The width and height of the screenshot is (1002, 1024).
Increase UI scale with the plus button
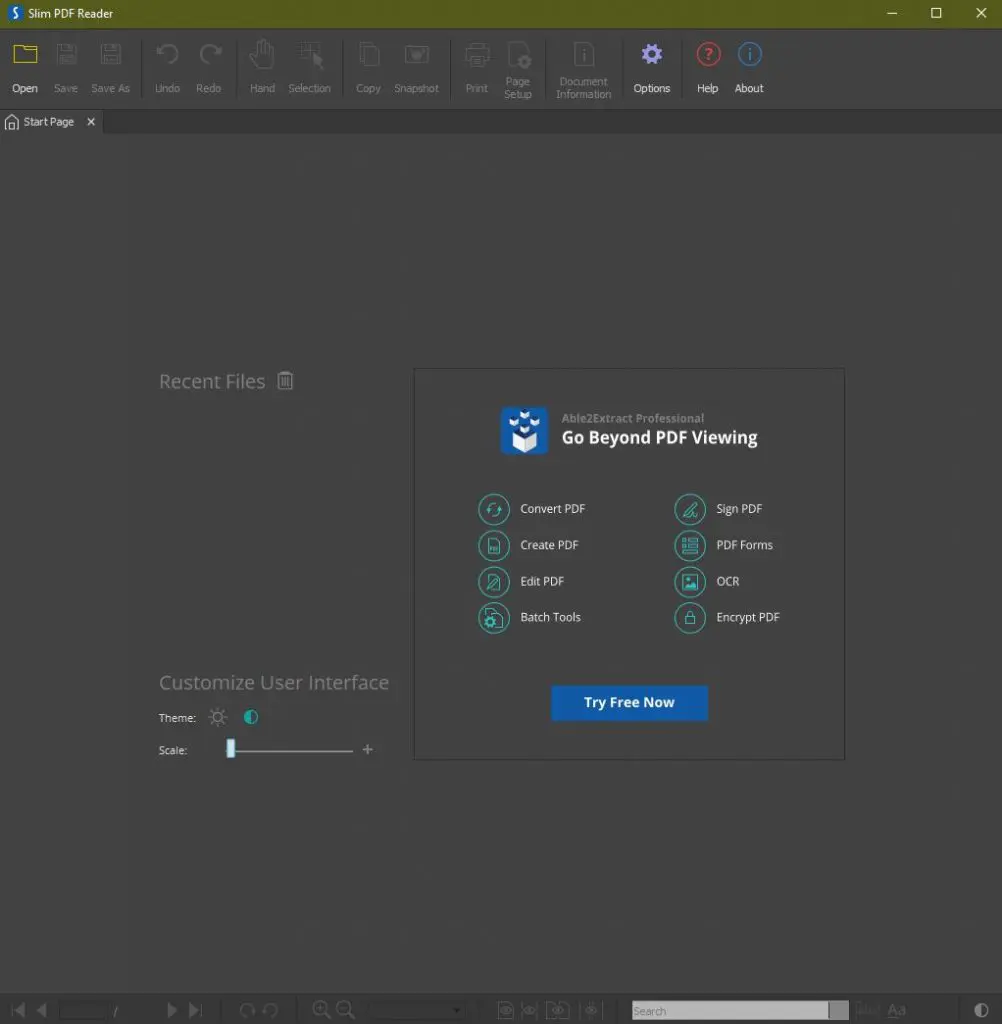368,749
